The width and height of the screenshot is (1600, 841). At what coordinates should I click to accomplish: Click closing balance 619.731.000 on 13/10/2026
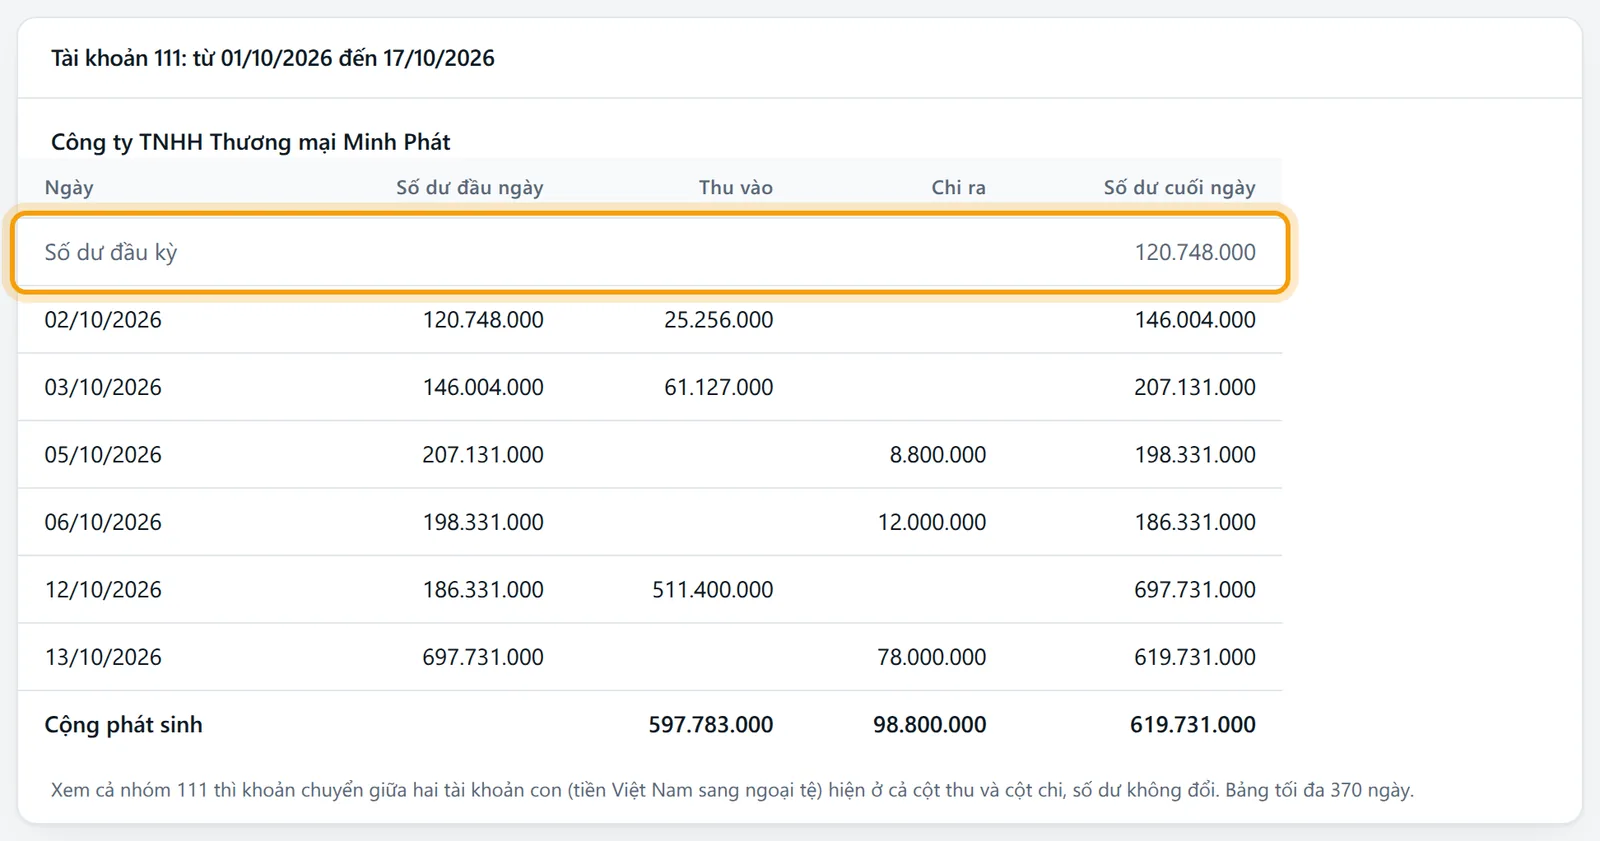click(1195, 657)
